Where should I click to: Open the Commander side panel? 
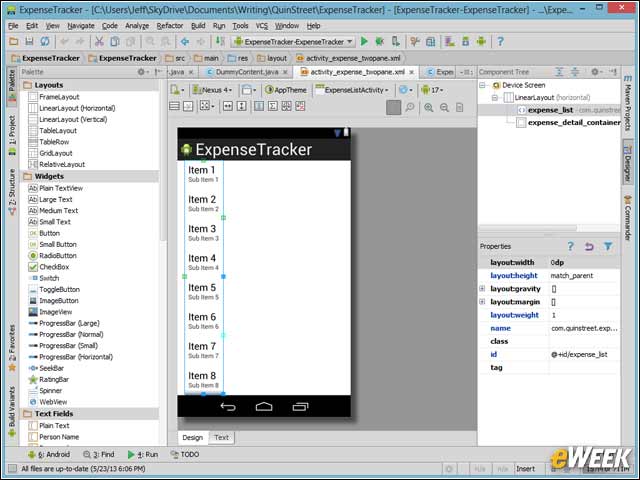point(628,218)
